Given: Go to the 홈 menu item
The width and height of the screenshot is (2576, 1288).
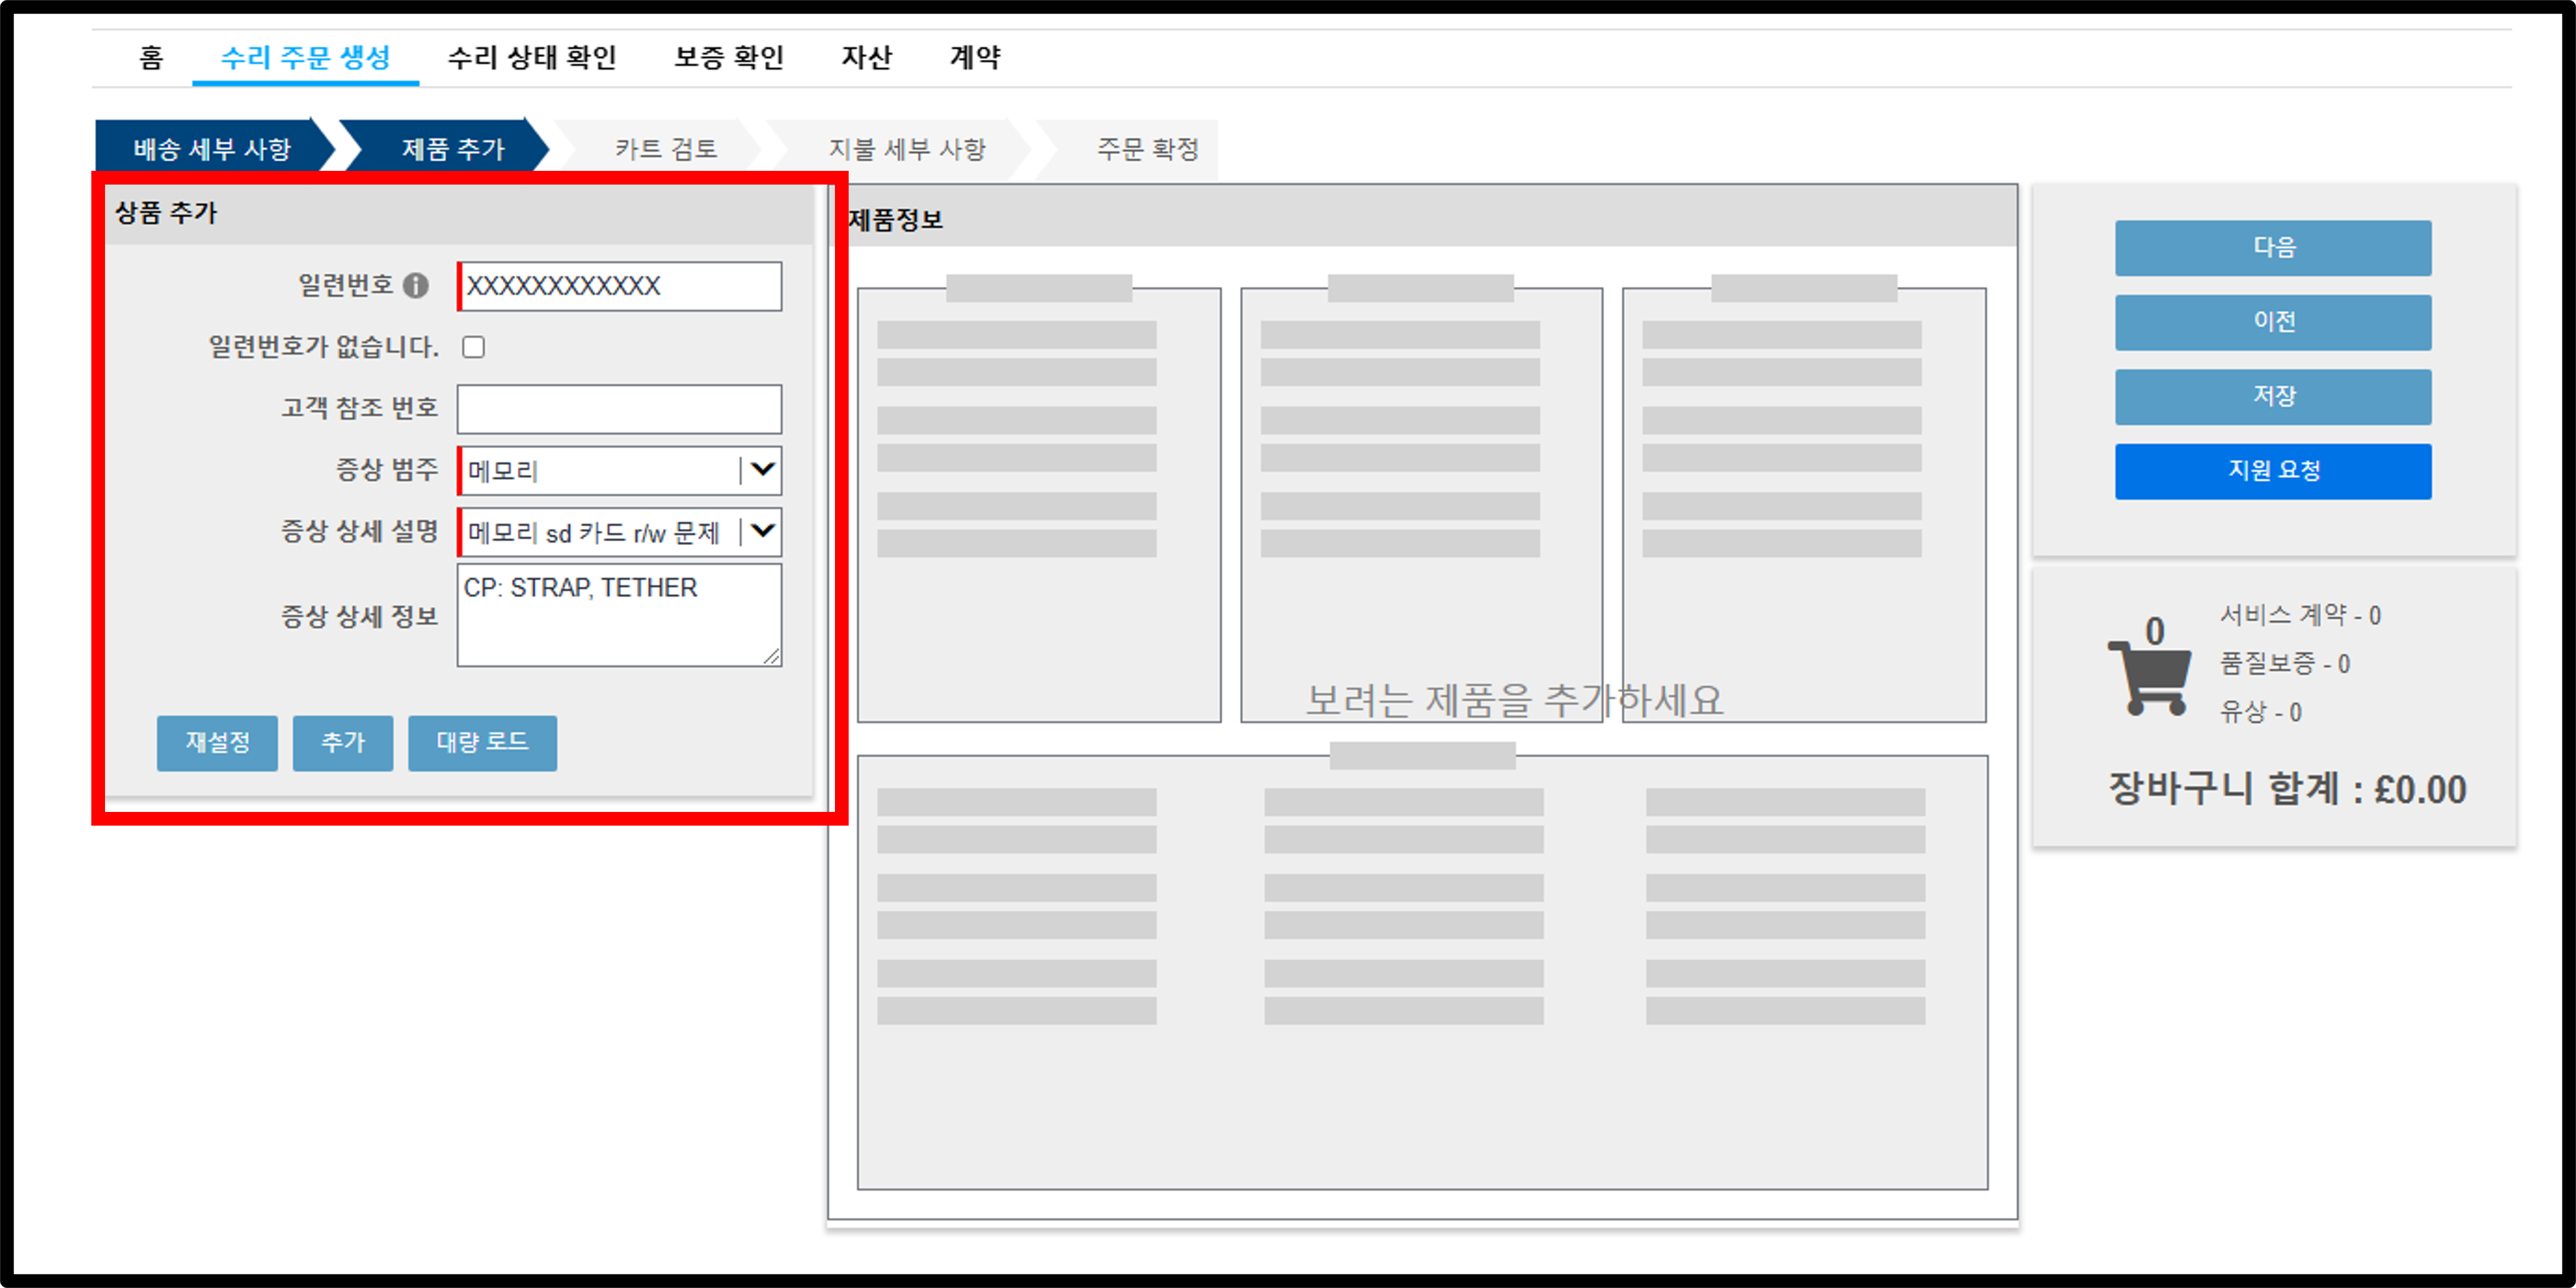Looking at the screenshot, I should point(151,57).
